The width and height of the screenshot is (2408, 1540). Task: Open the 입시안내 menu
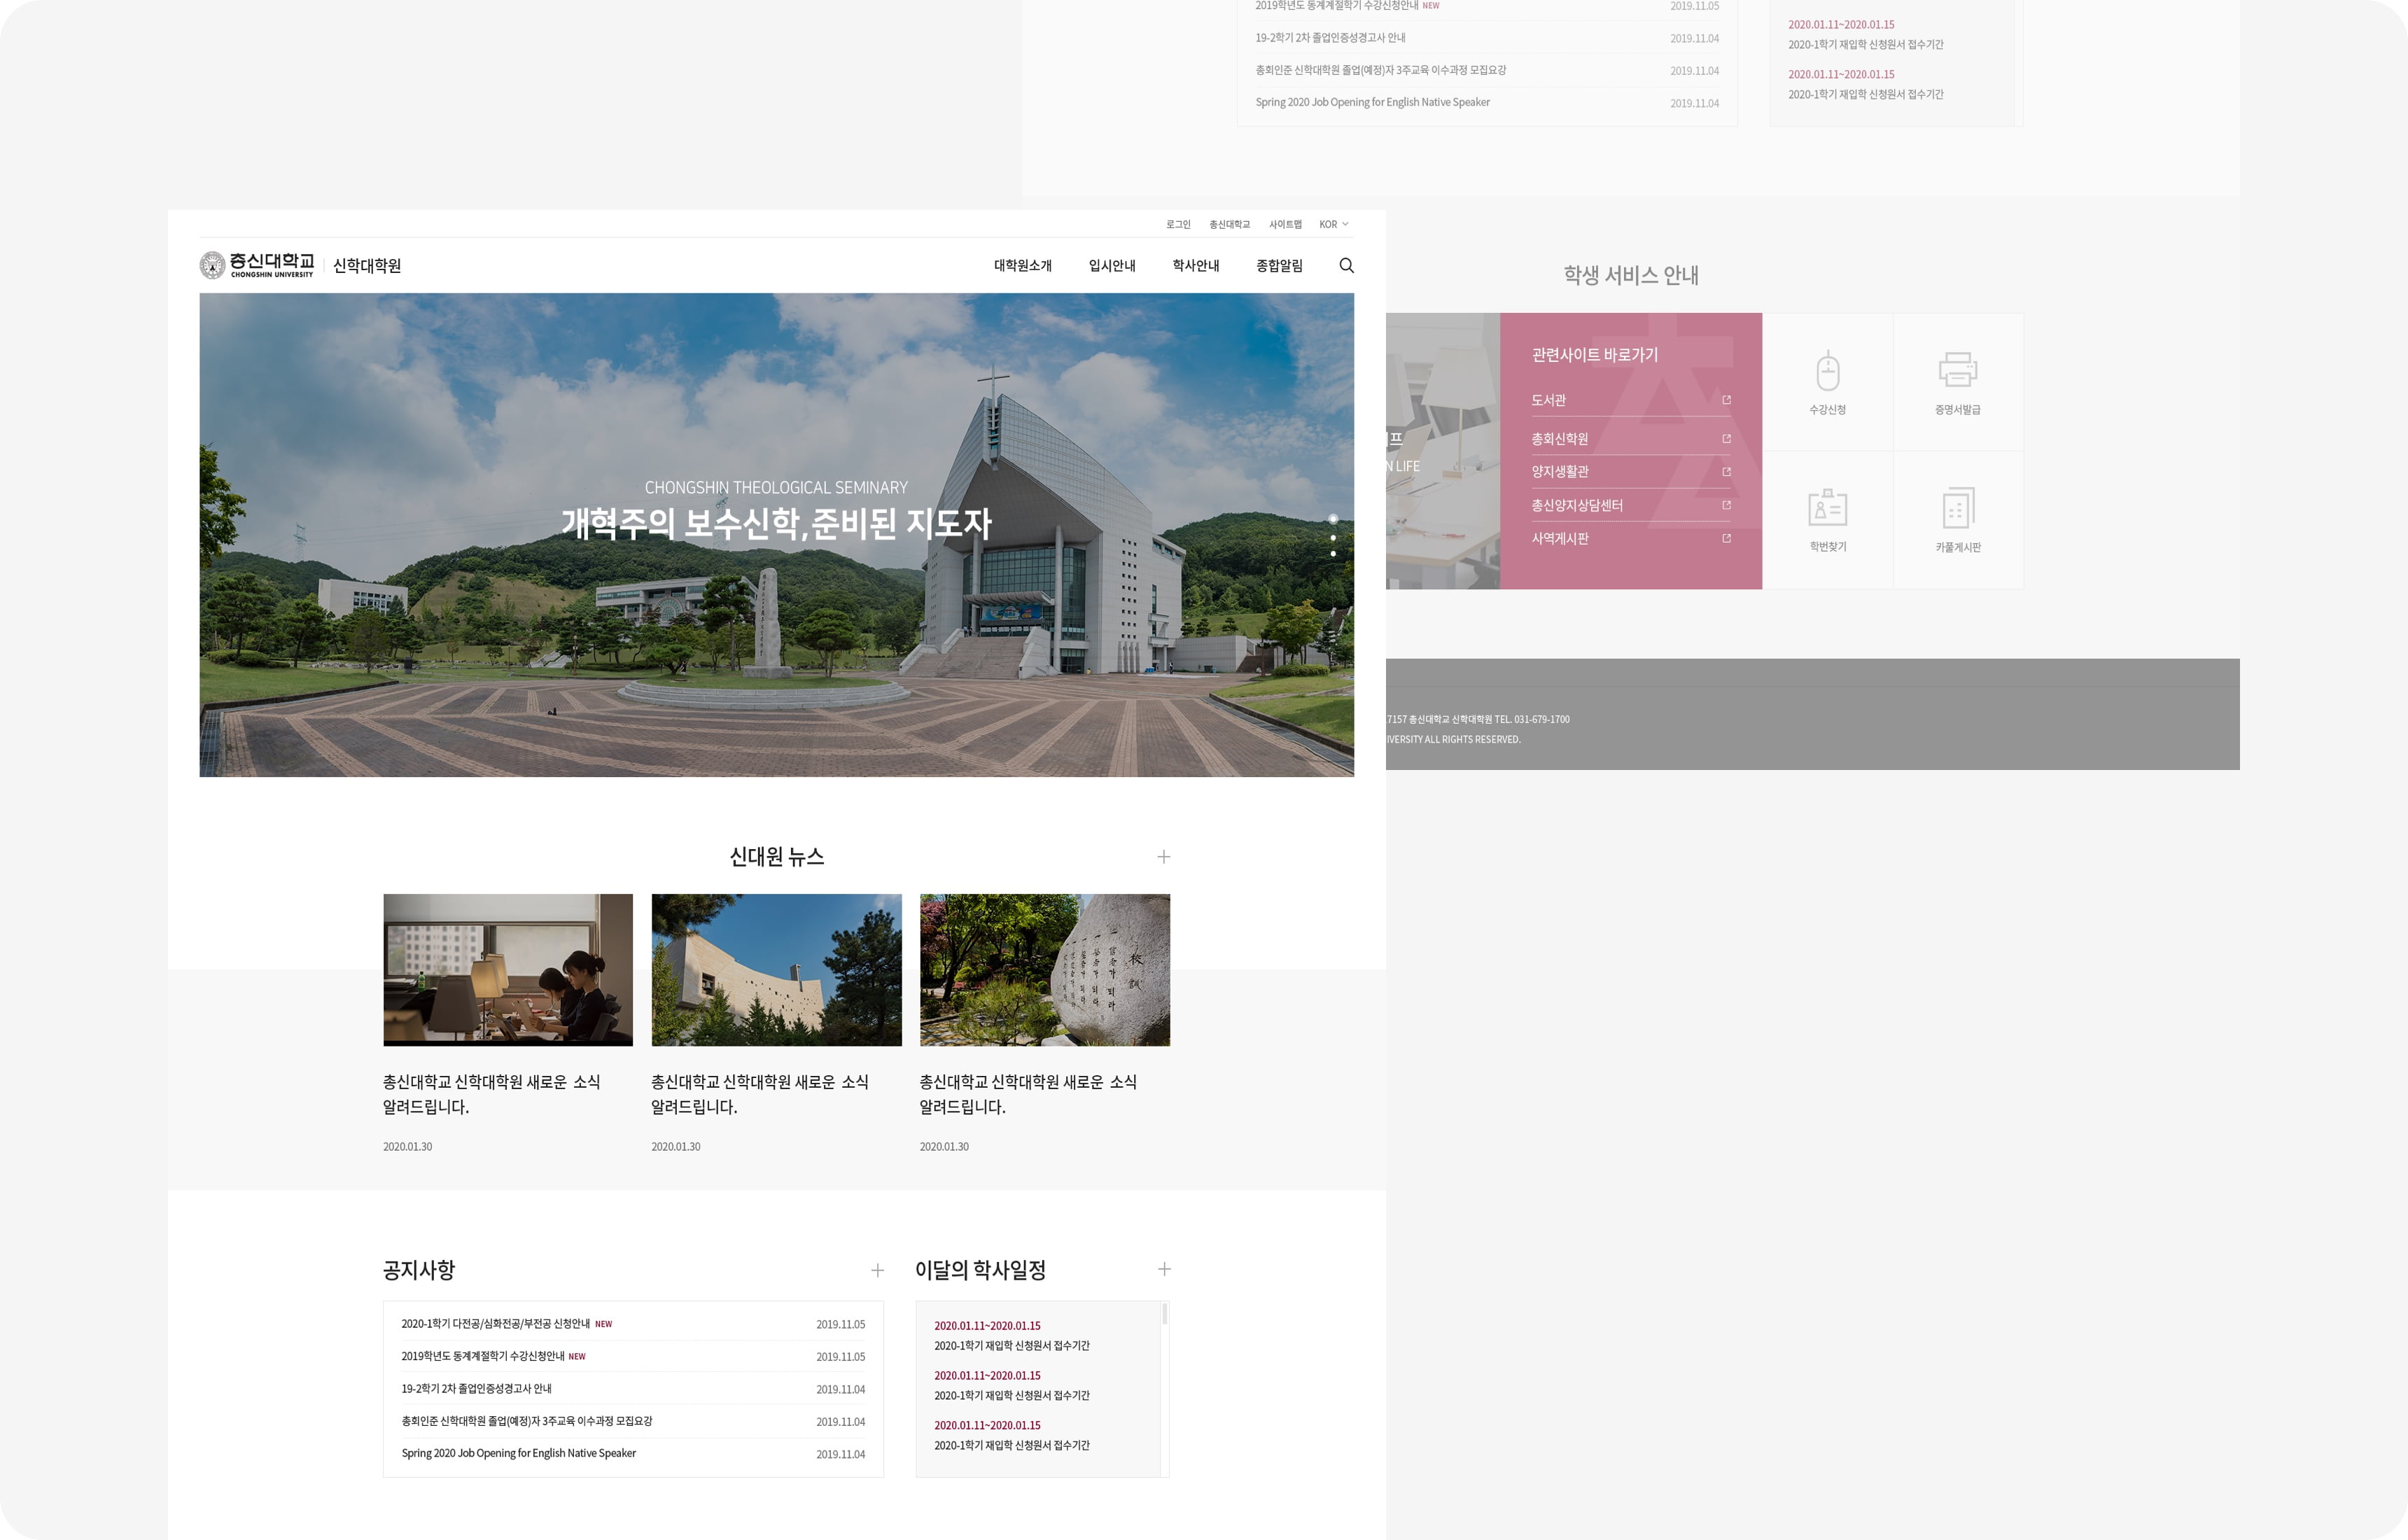[x=1111, y=265]
